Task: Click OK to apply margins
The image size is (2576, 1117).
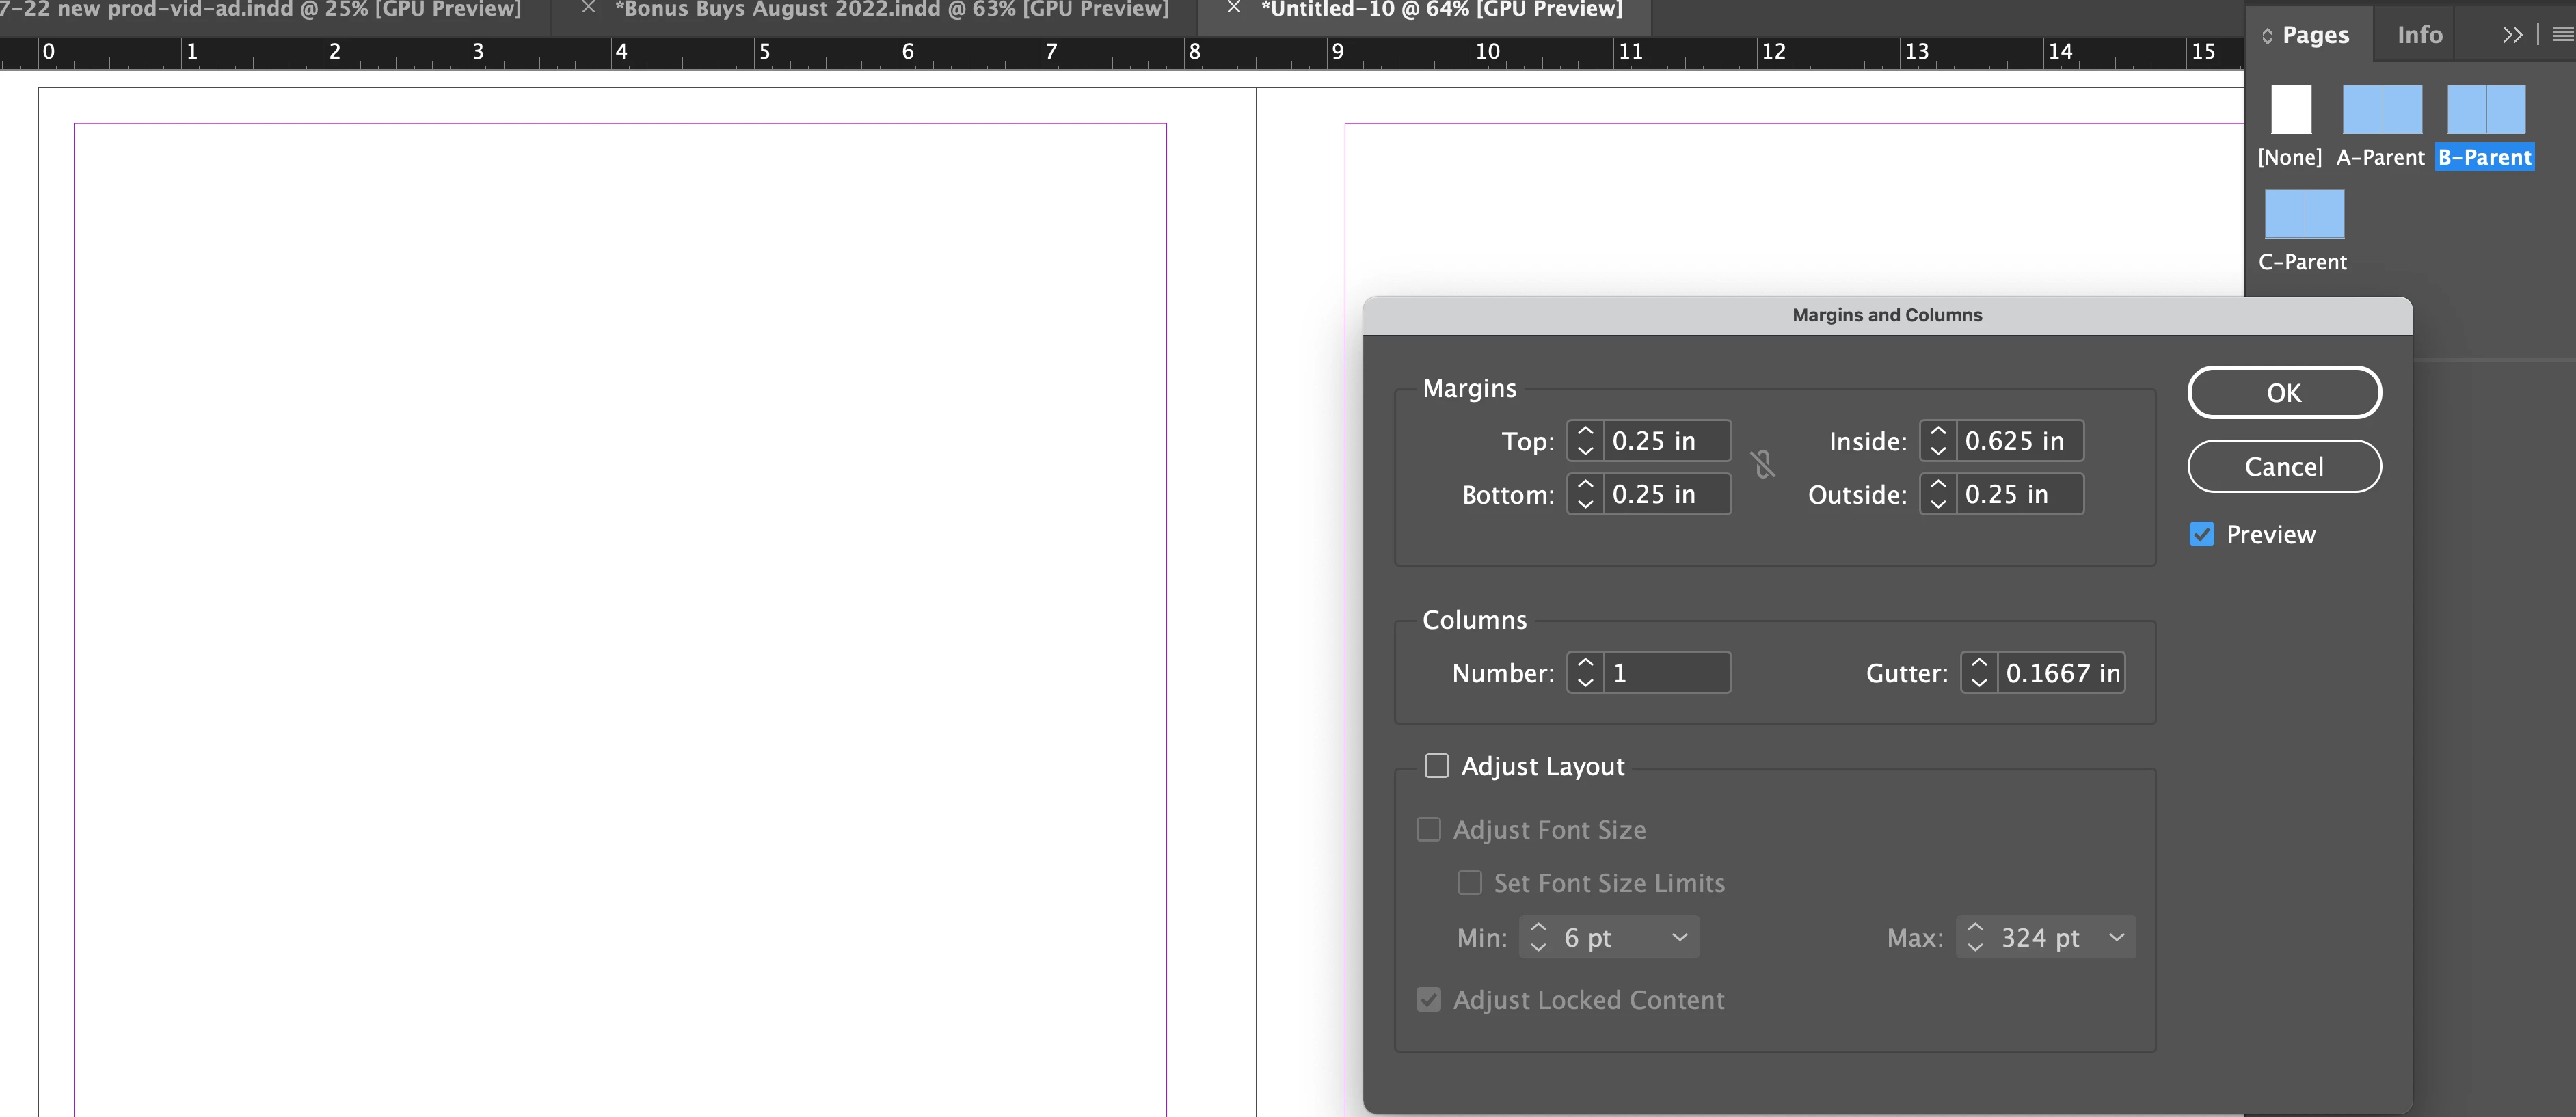Action: point(2284,392)
